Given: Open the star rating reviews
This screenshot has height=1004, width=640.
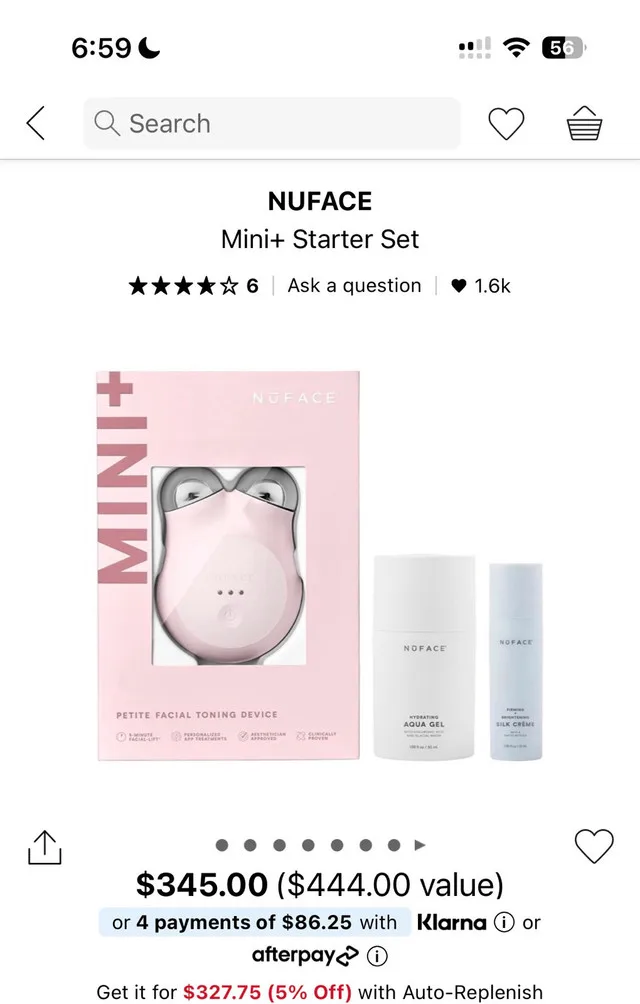Looking at the screenshot, I should click(x=193, y=286).
